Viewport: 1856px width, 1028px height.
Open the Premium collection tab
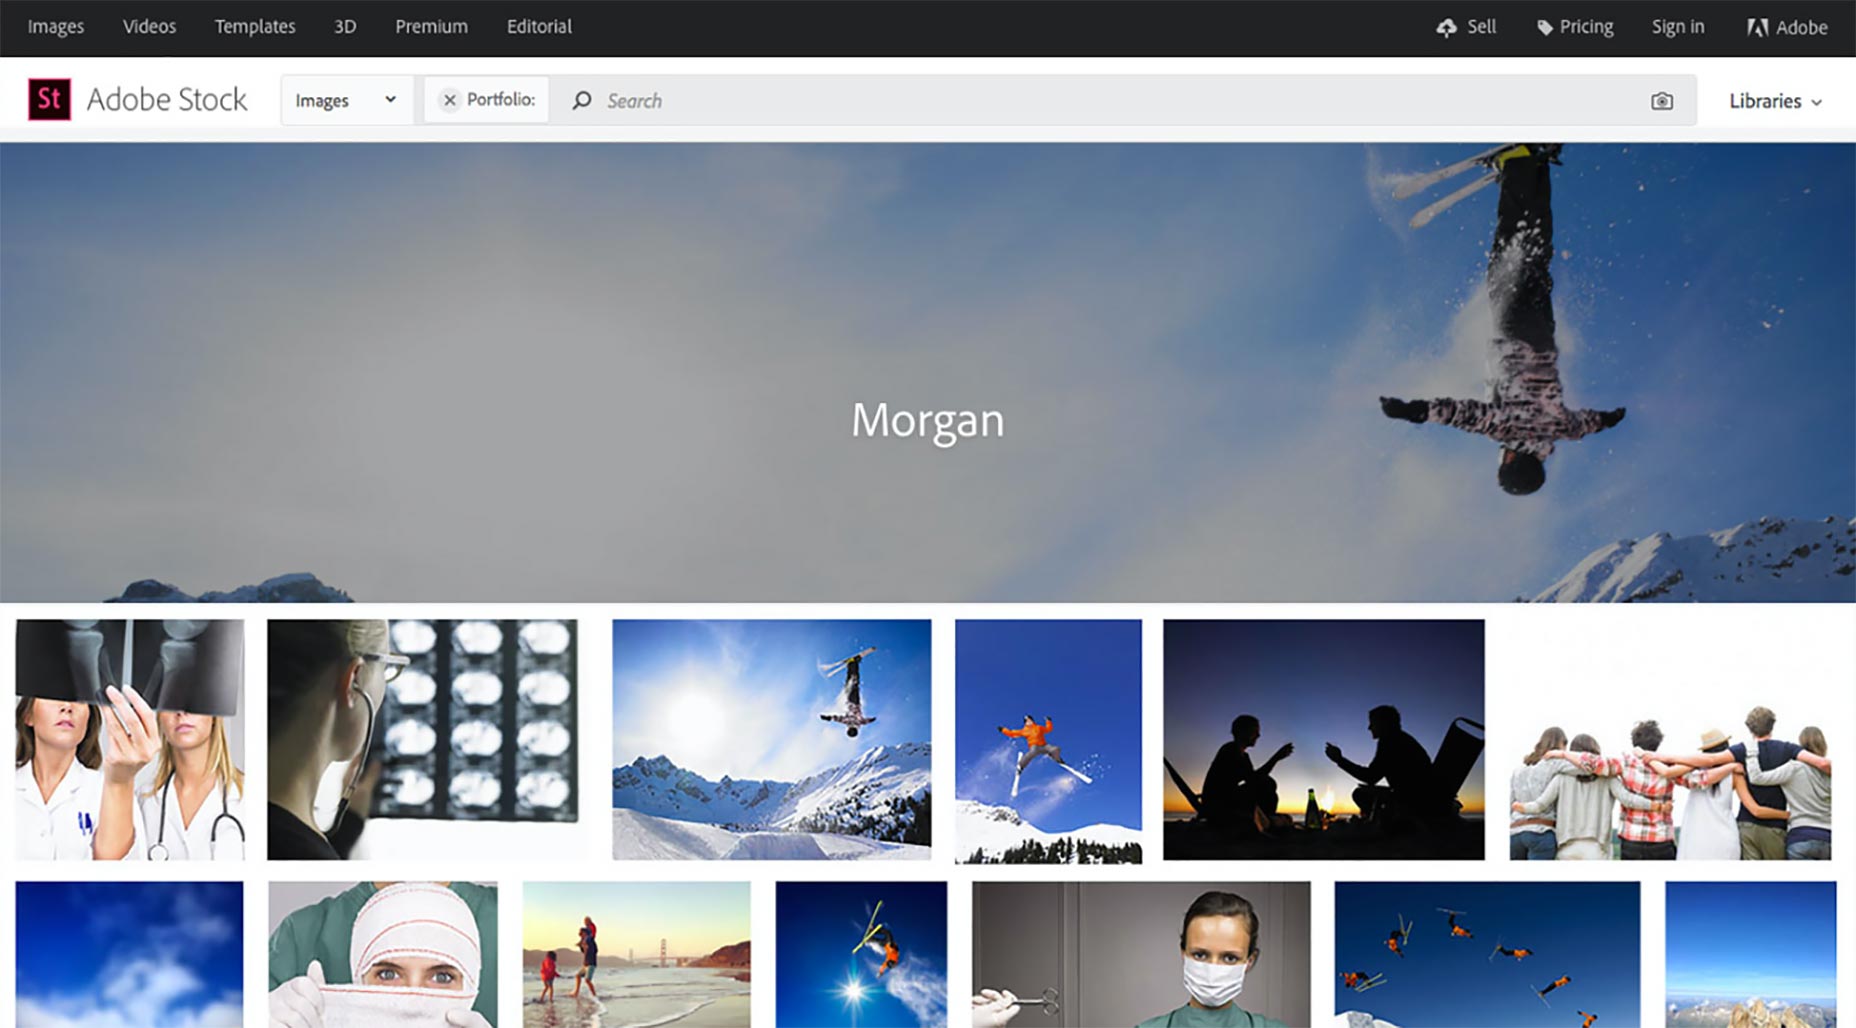coord(431,27)
